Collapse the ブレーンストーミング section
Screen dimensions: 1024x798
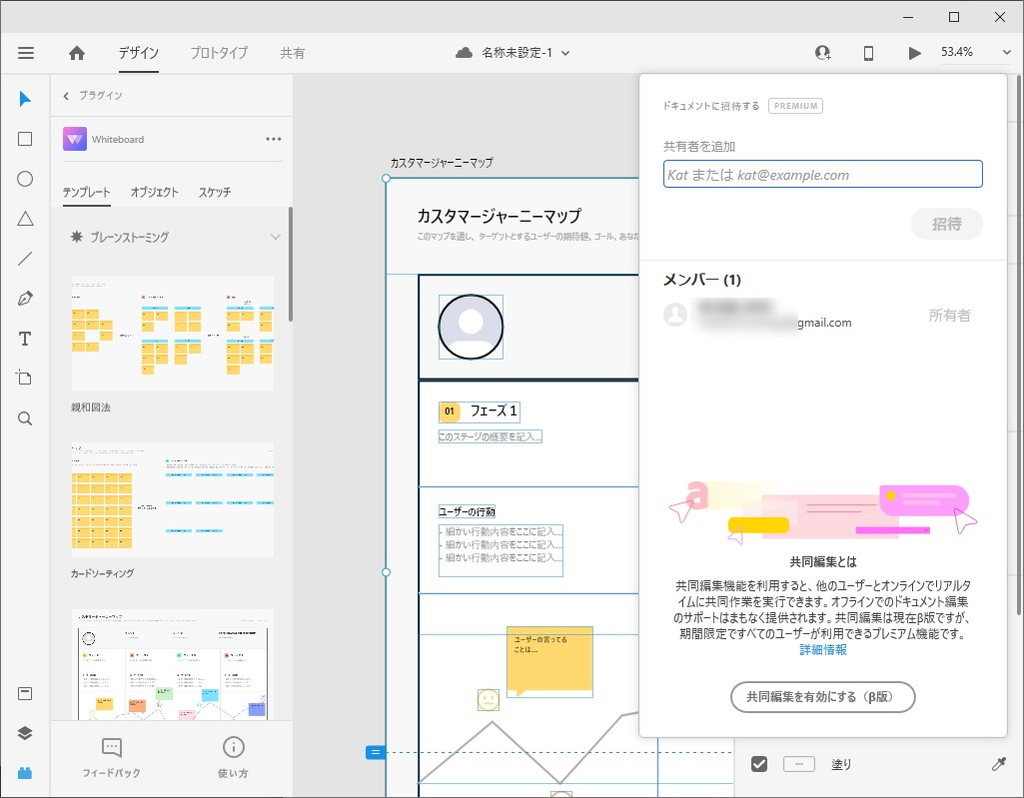tap(276, 237)
